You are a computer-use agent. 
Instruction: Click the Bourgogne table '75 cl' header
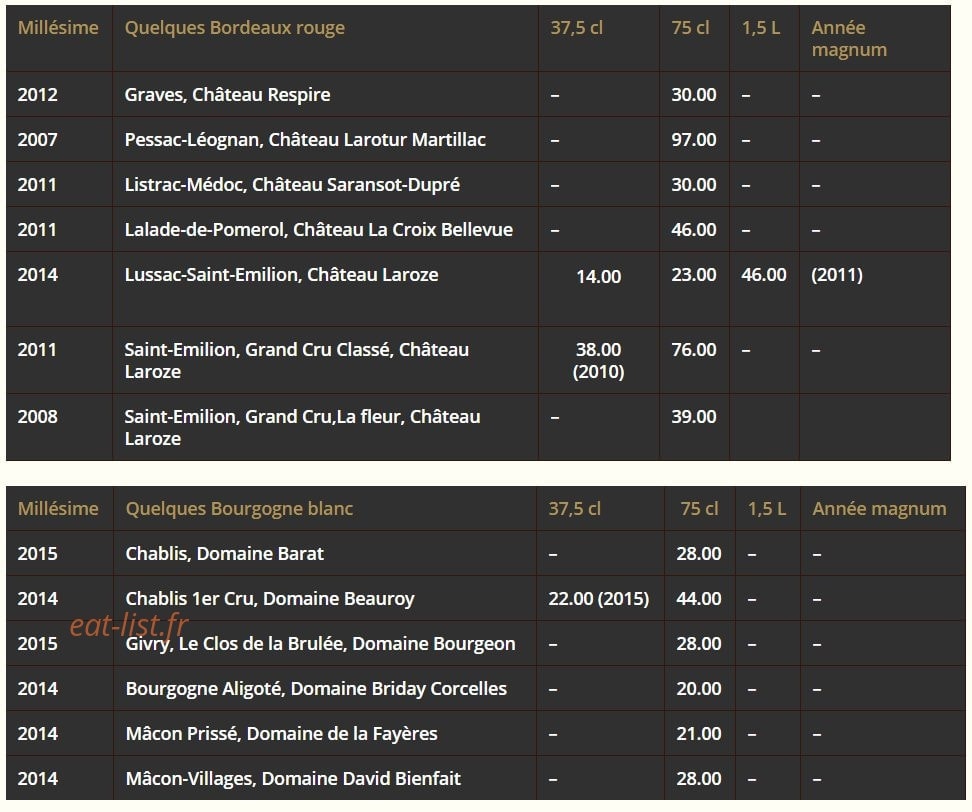click(x=699, y=509)
